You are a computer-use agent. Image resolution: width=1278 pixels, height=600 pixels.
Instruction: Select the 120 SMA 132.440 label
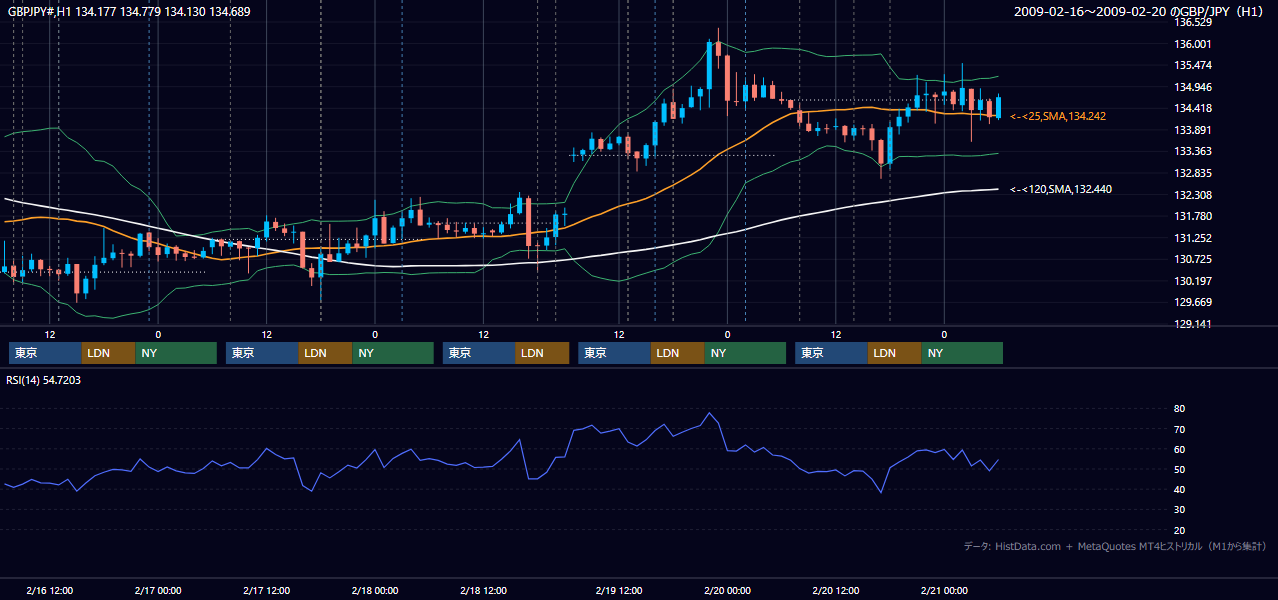[1061, 189]
